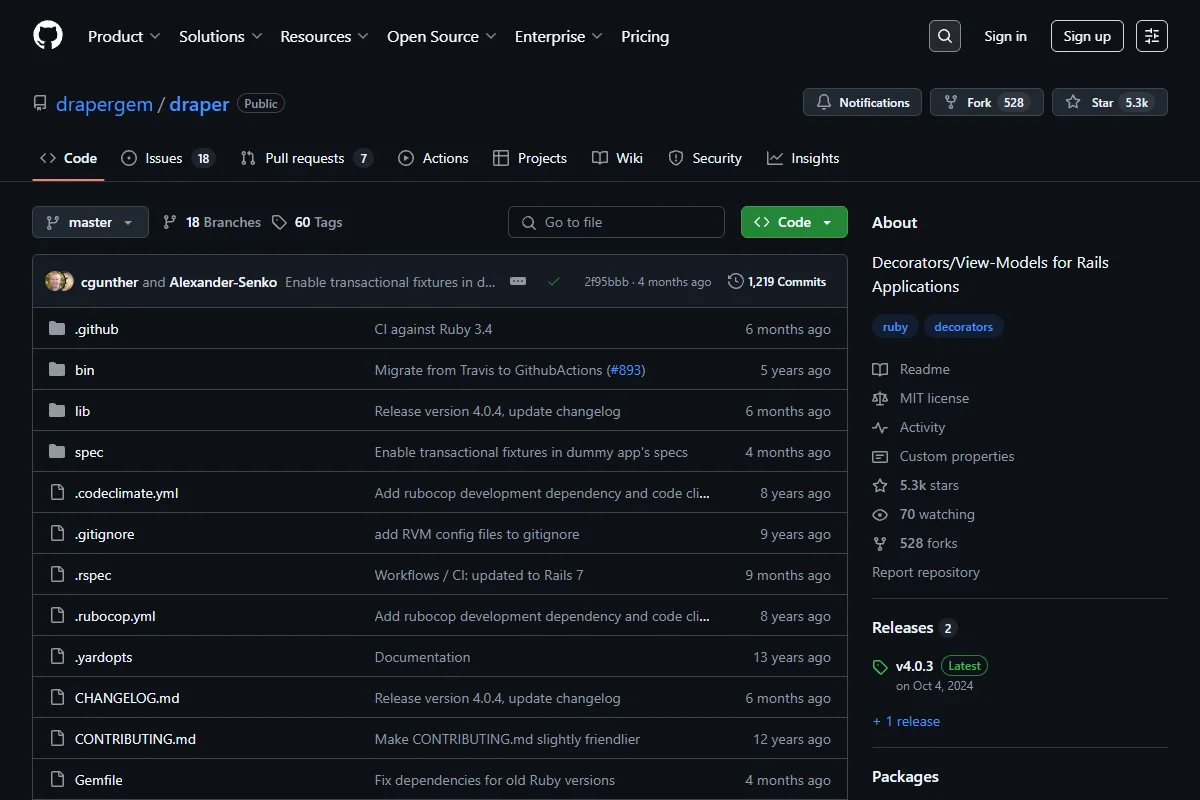This screenshot has height=800, width=1200.
Task: Open the search magnifier icon button
Action: pyautogui.click(x=944, y=36)
